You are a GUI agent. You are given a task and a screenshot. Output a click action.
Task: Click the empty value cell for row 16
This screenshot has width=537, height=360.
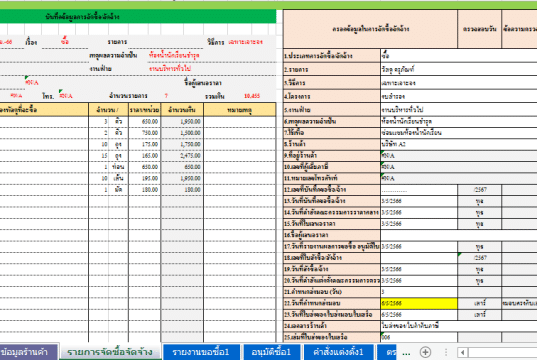(x=459, y=235)
